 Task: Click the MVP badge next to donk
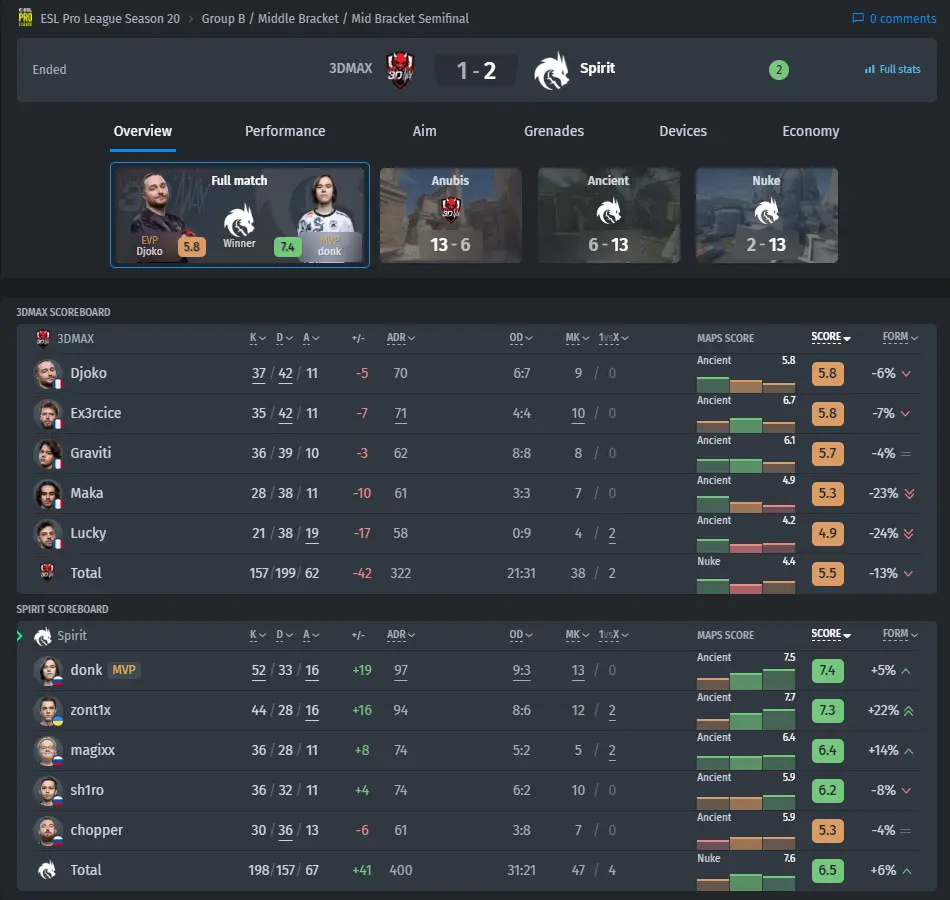point(124,670)
